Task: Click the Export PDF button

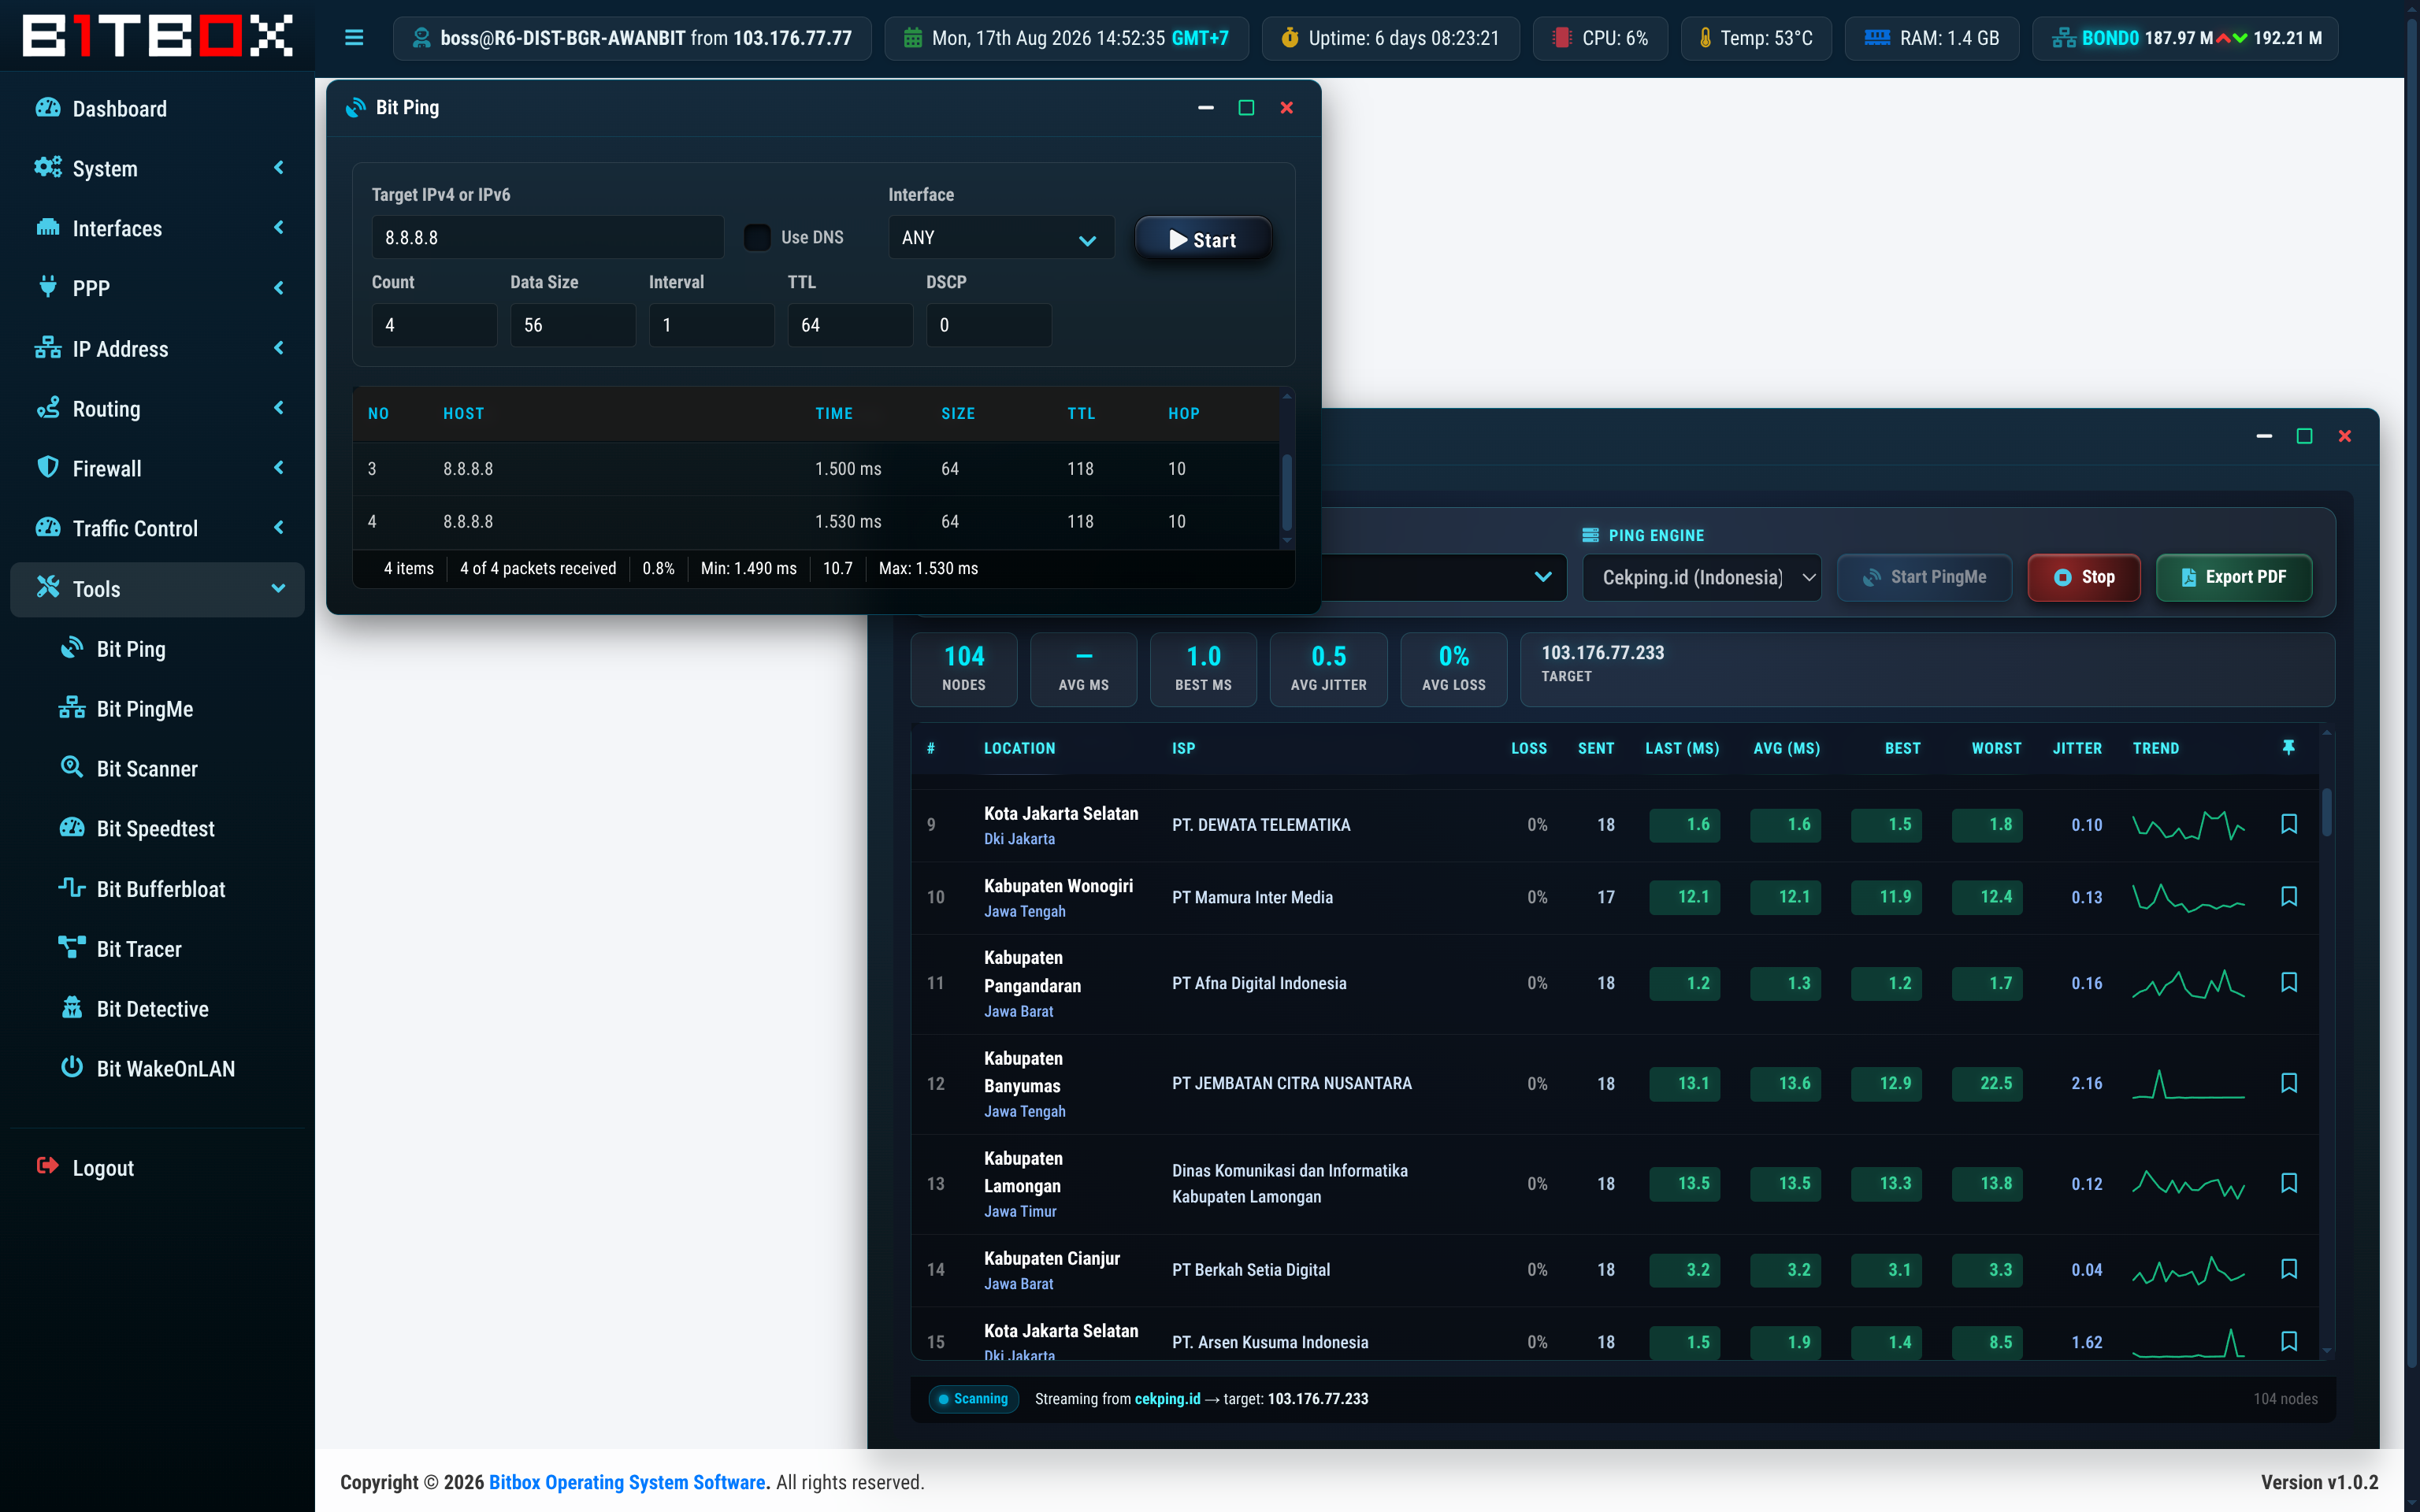Action: click(2234, 577)
